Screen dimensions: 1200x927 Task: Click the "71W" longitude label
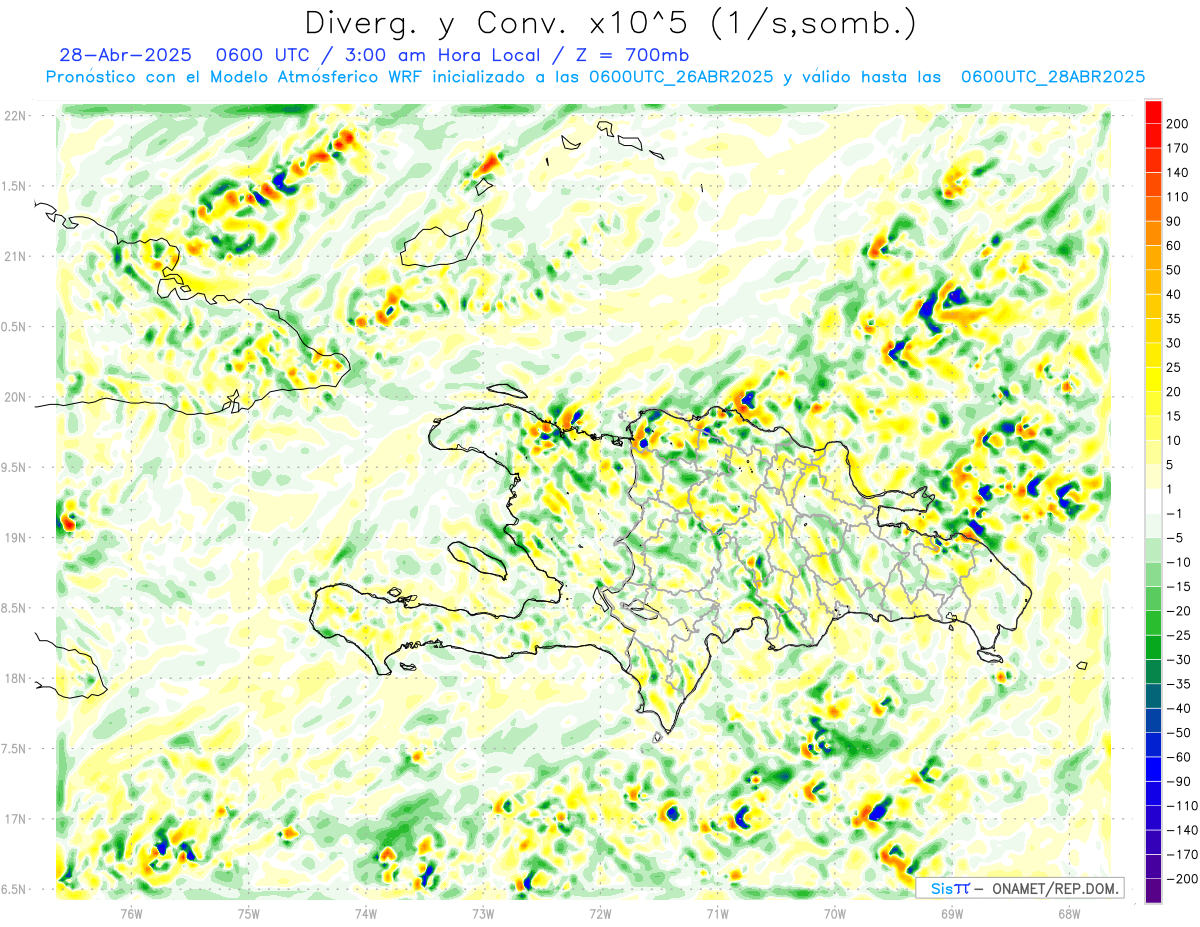tap(717, 913)
